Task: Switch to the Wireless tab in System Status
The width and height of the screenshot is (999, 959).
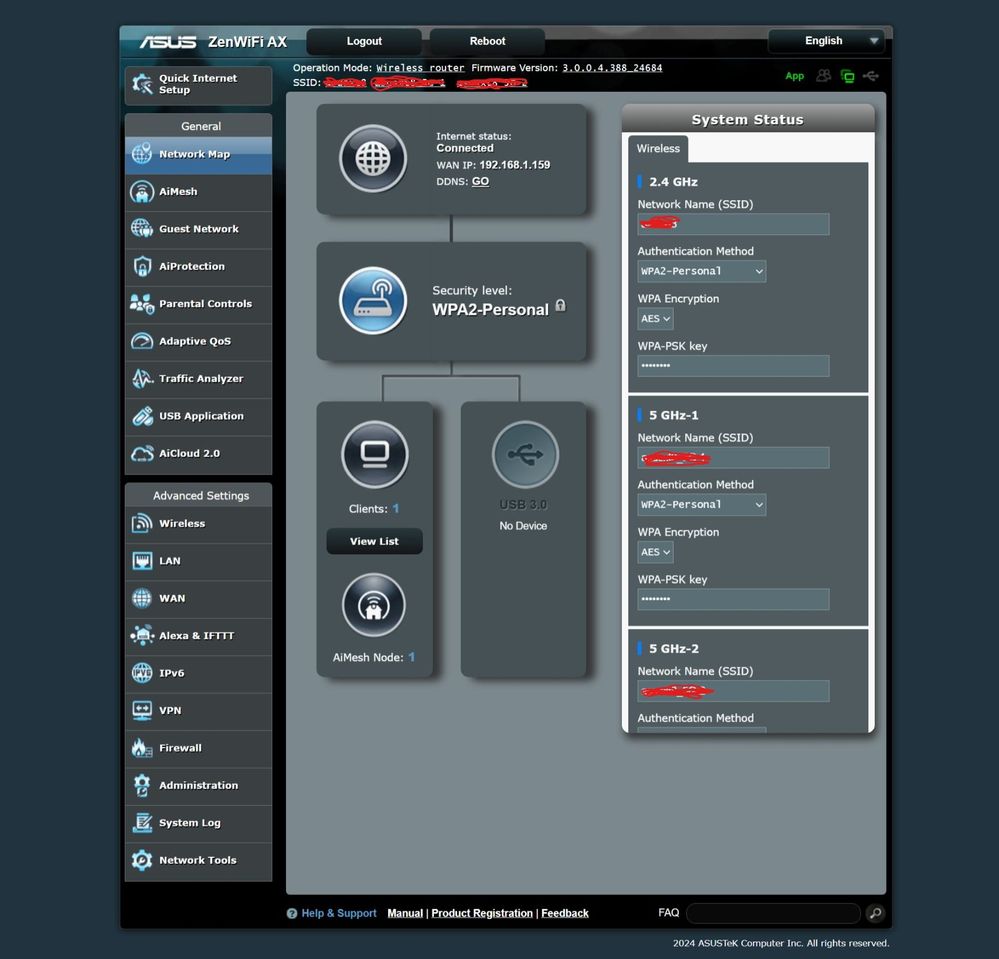Action: click(658, 148)
